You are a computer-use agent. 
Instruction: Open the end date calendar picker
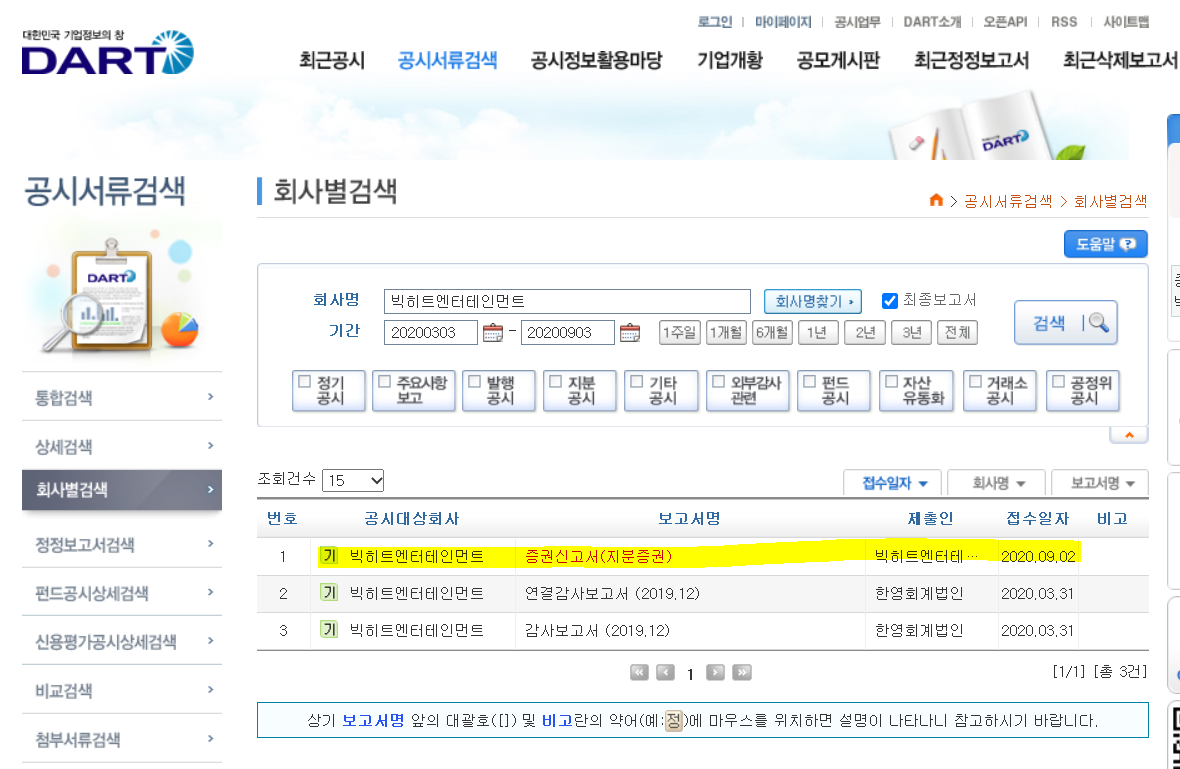(x=630, y=333)
